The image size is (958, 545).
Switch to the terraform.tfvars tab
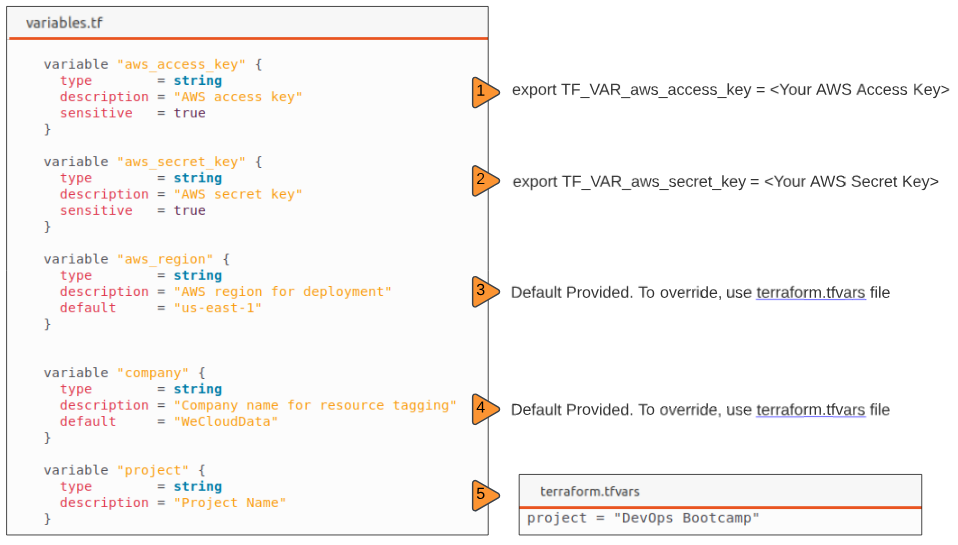589,491
